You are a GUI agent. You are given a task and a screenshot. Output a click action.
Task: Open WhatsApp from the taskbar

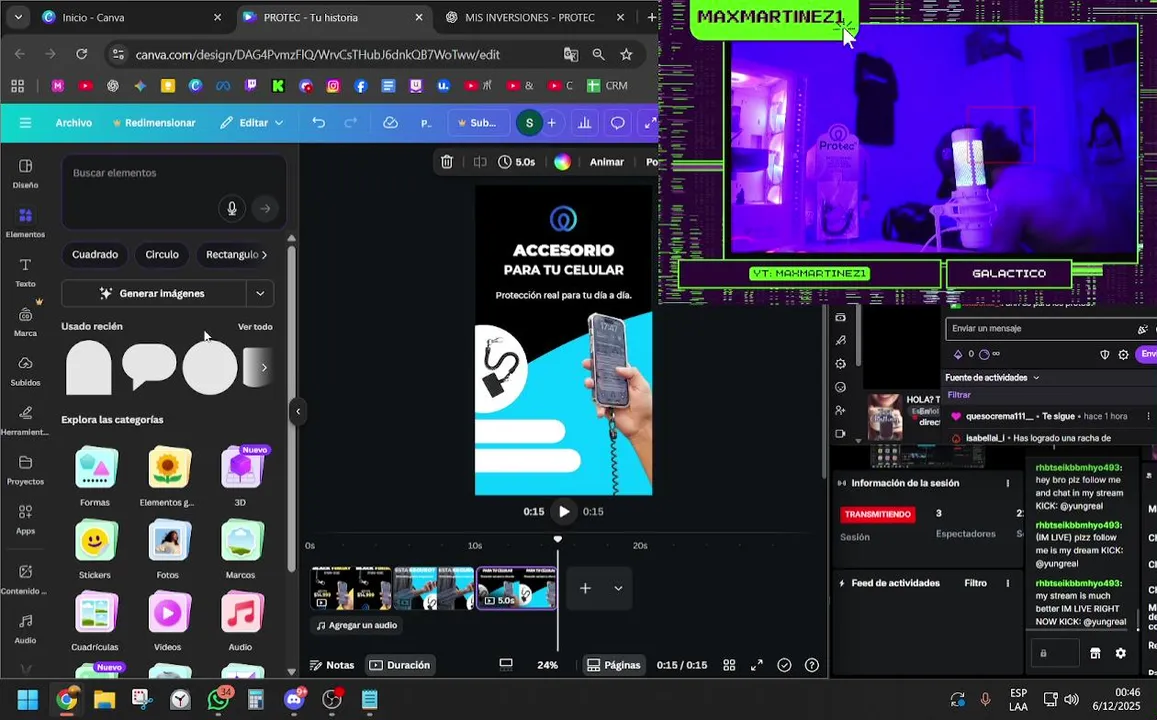pos(218,698)
